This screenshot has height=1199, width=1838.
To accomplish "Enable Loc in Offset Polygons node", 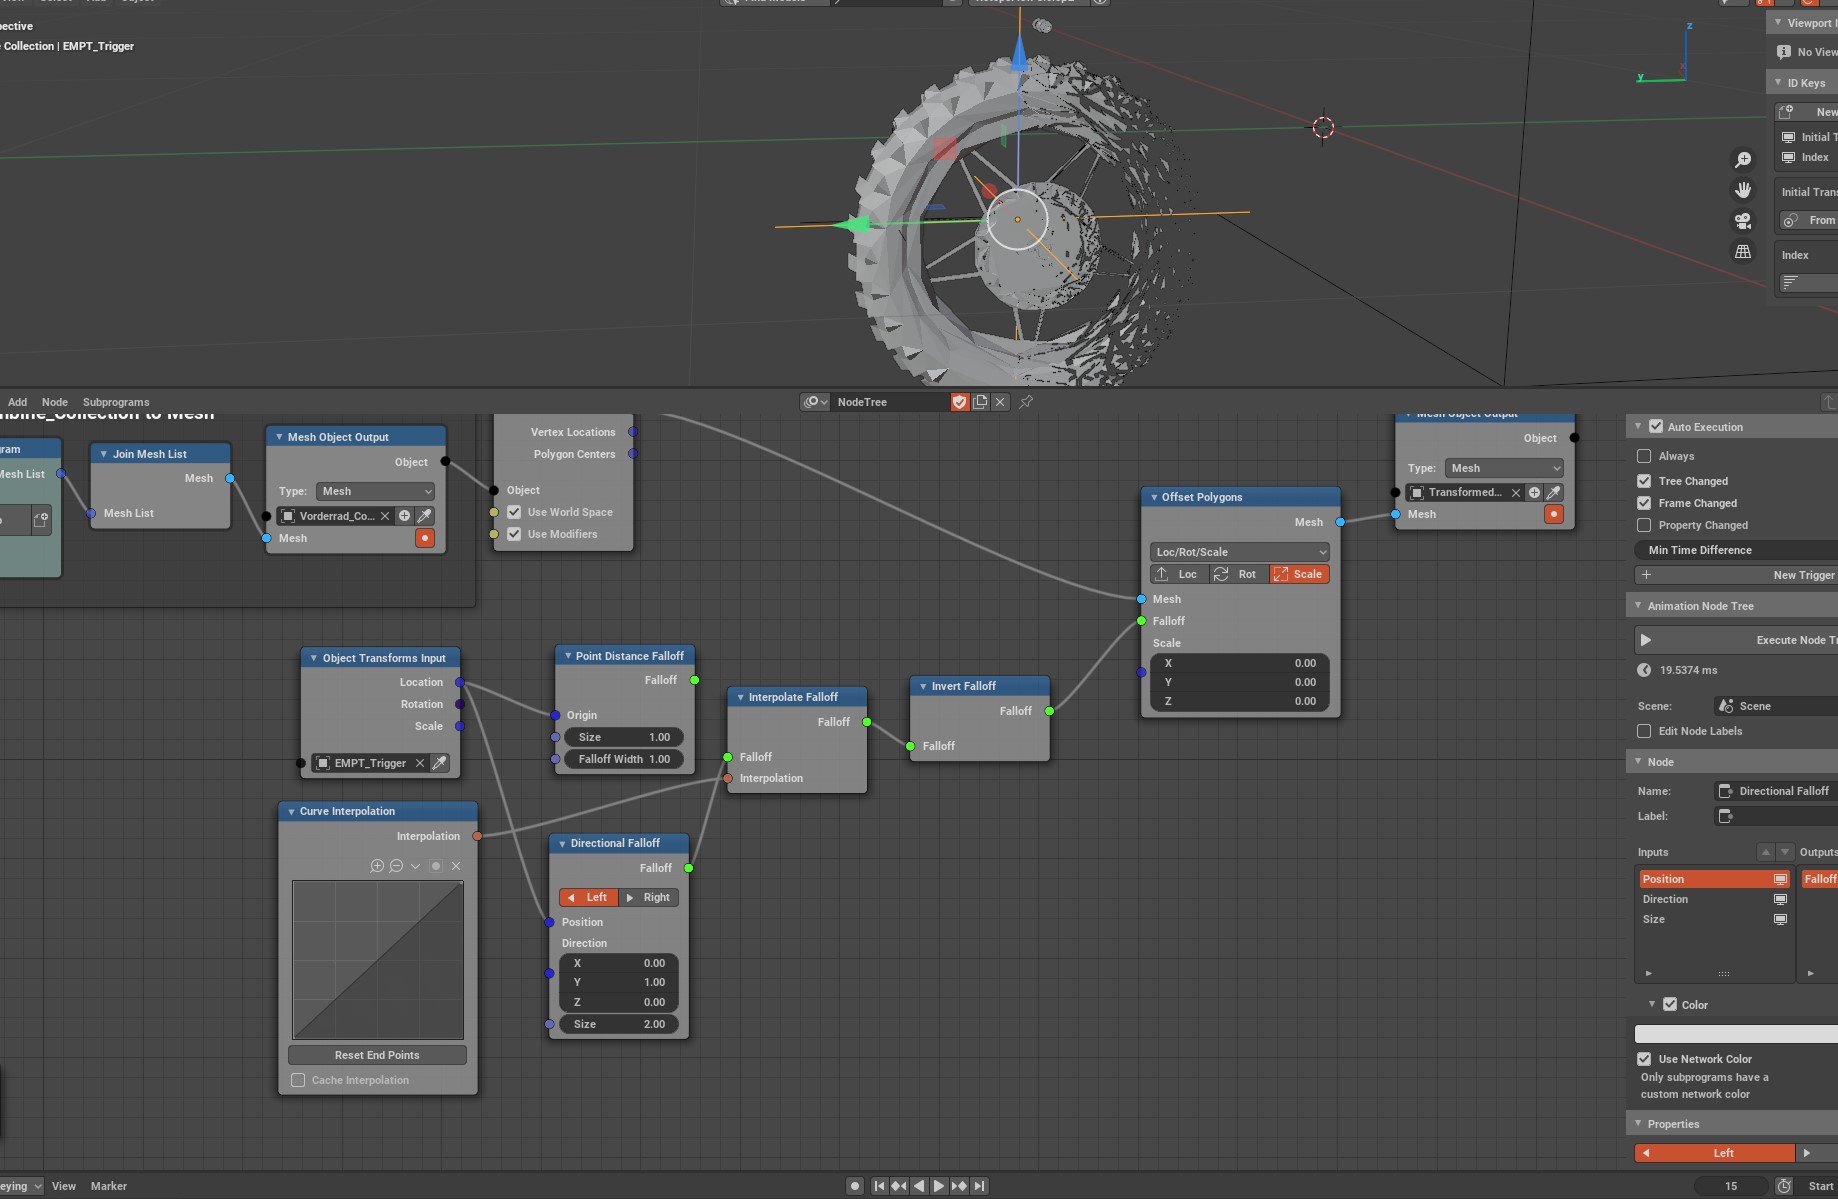I will click(1180, 574).
